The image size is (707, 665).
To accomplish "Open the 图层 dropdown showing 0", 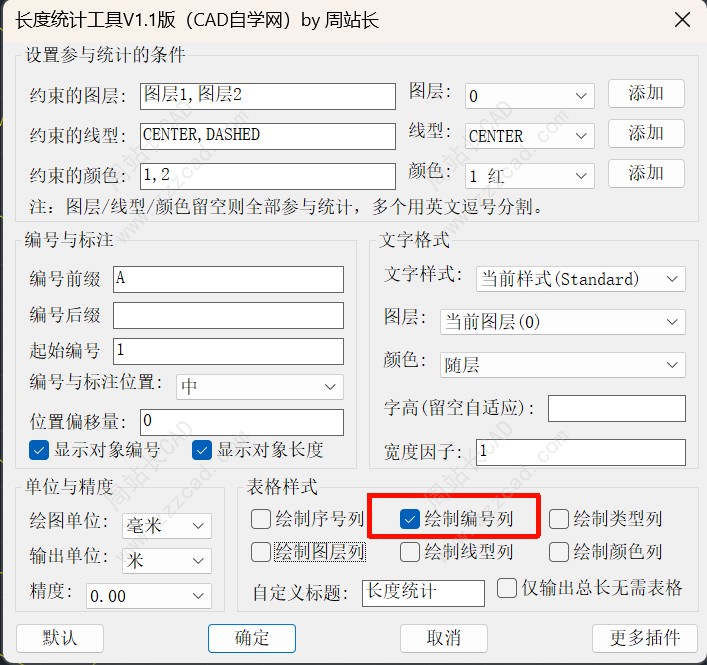I will coord(530,96).
